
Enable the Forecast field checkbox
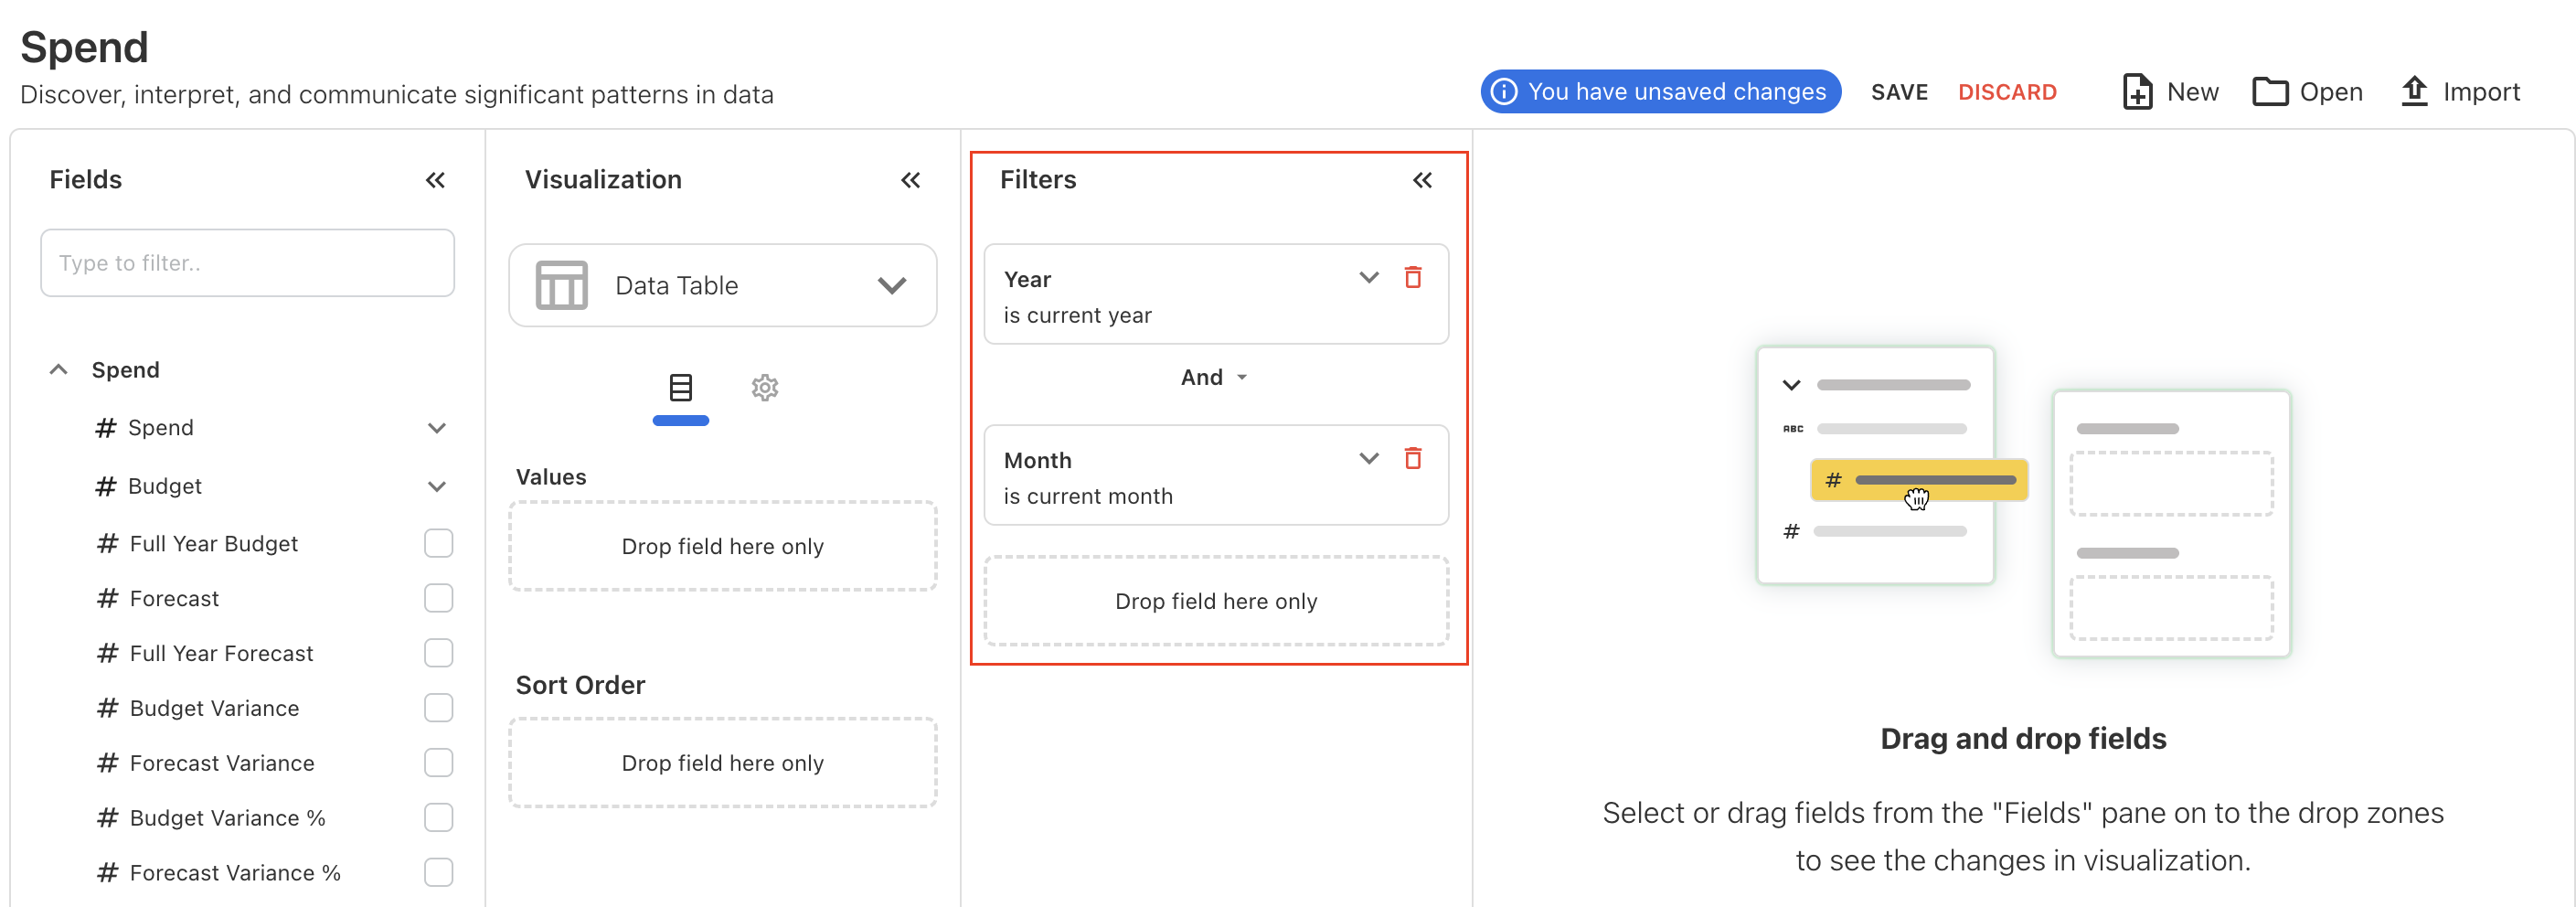[438, 598]
